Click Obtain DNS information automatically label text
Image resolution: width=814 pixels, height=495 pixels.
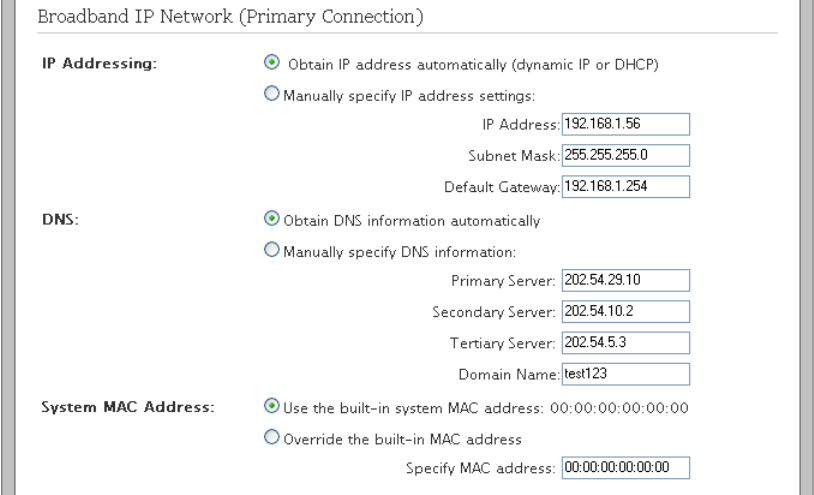(412, 221)
